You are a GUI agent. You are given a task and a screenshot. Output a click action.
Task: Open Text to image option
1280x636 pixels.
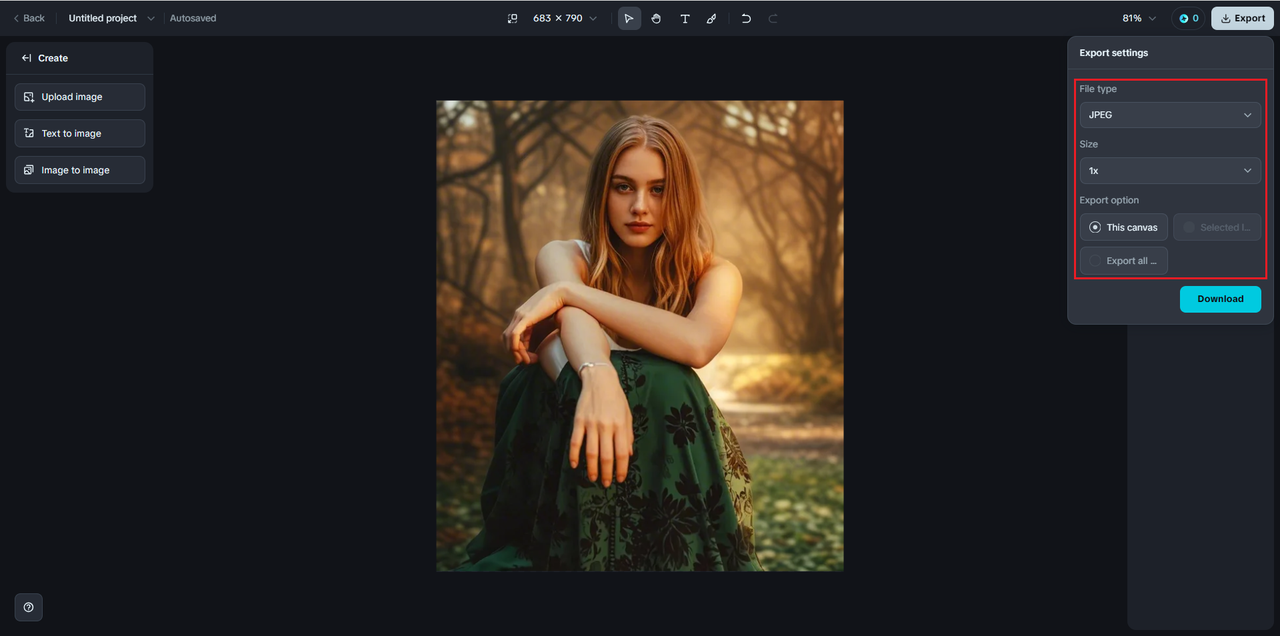(x=80, y=133)
